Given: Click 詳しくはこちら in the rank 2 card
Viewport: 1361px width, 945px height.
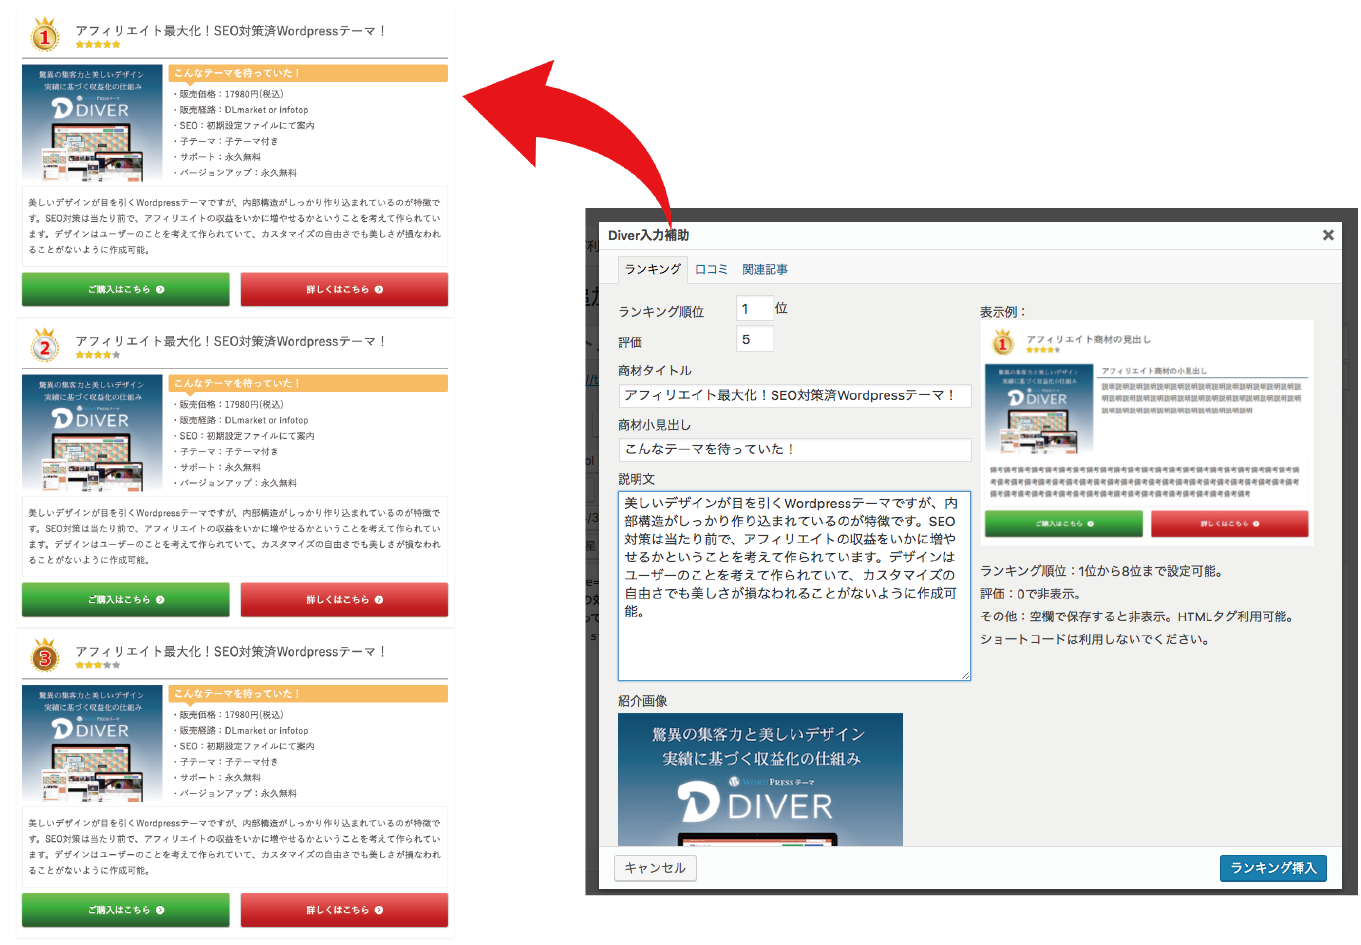Looking at the screenshot, I should (344, 599).
